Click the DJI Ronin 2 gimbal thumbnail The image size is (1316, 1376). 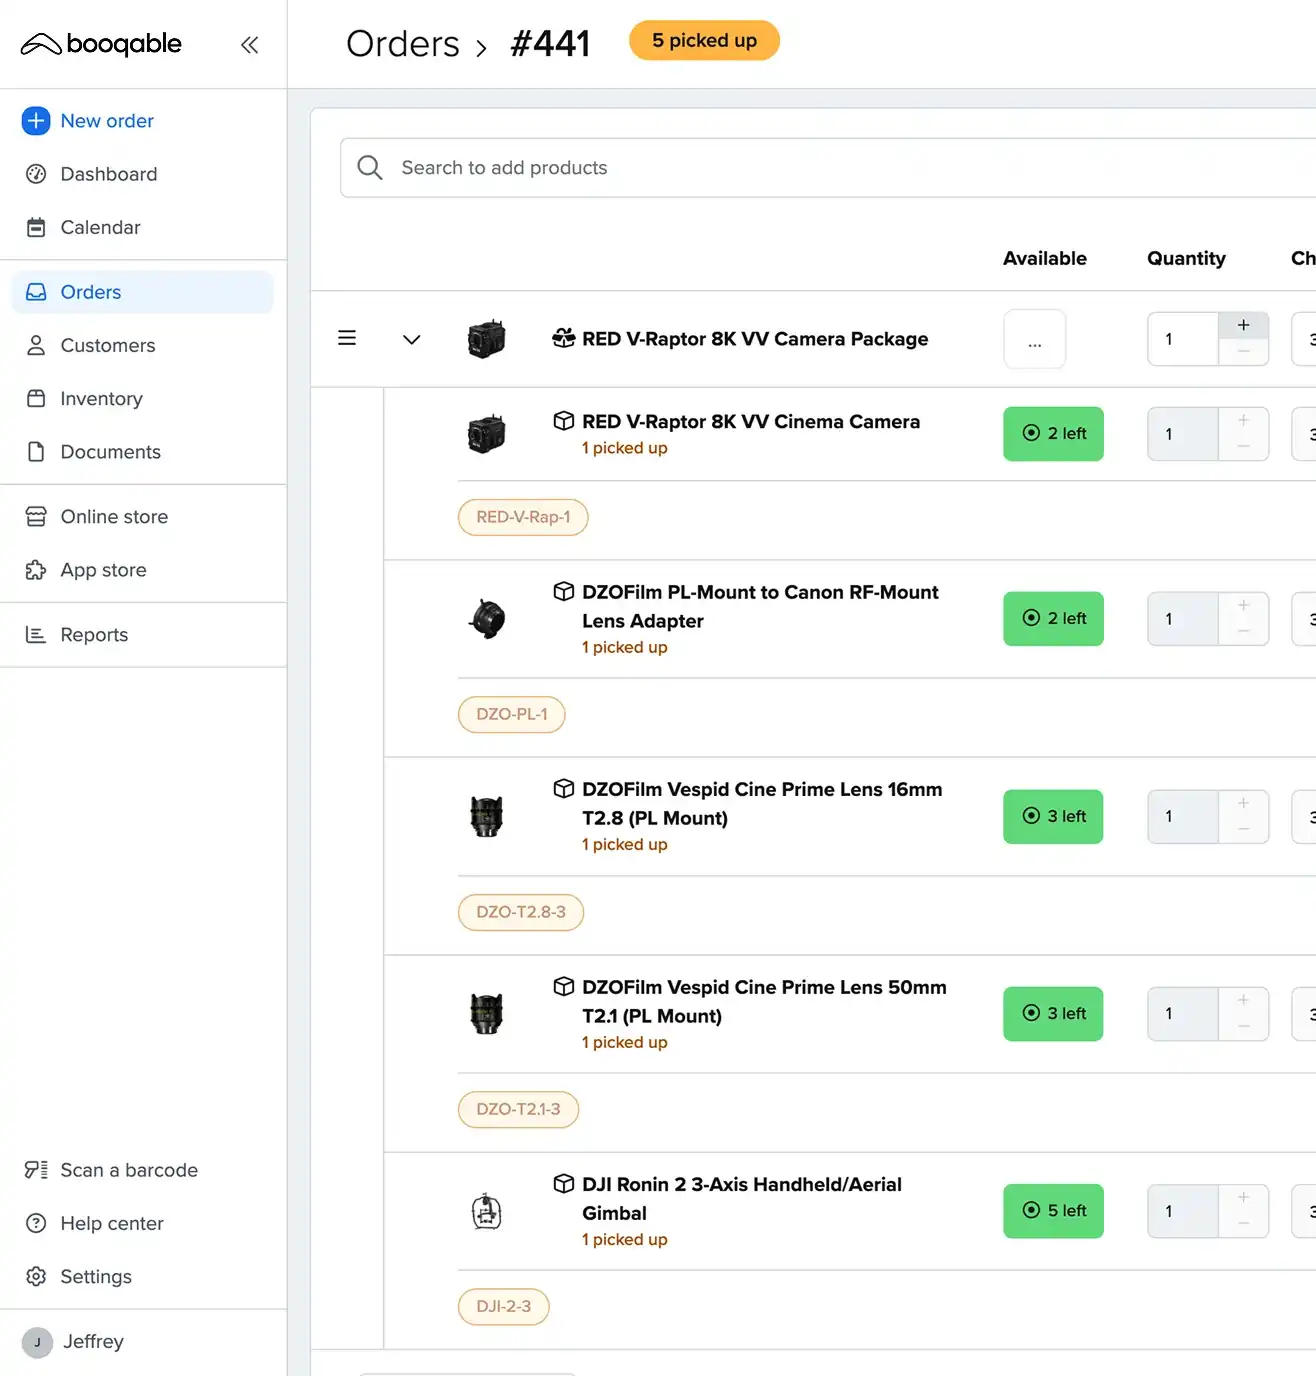click(x=487, y=1212)
